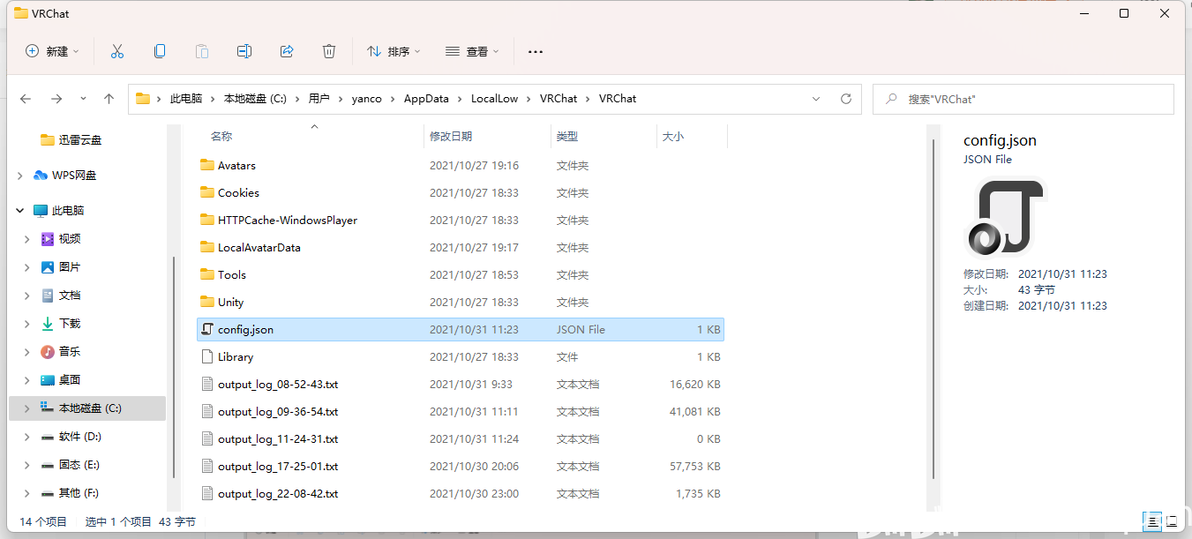Open recent locations dropdown arrow
The height and width of the screenshot is (539, 1192).
point(83,99)
